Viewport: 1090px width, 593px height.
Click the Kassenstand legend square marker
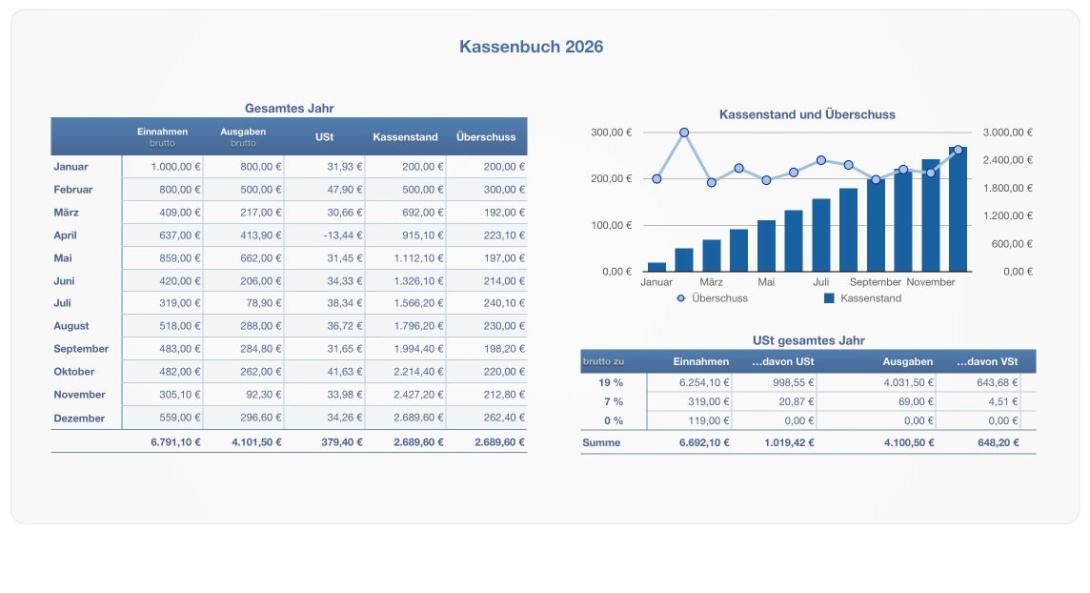[x=829, y=298]
